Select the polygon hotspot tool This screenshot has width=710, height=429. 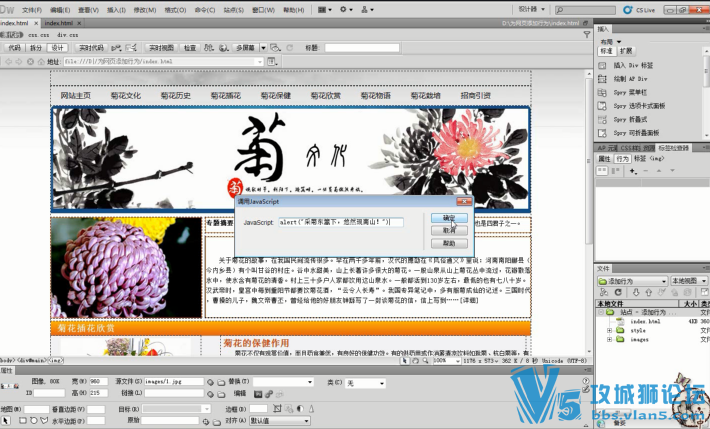coord(44,421)
